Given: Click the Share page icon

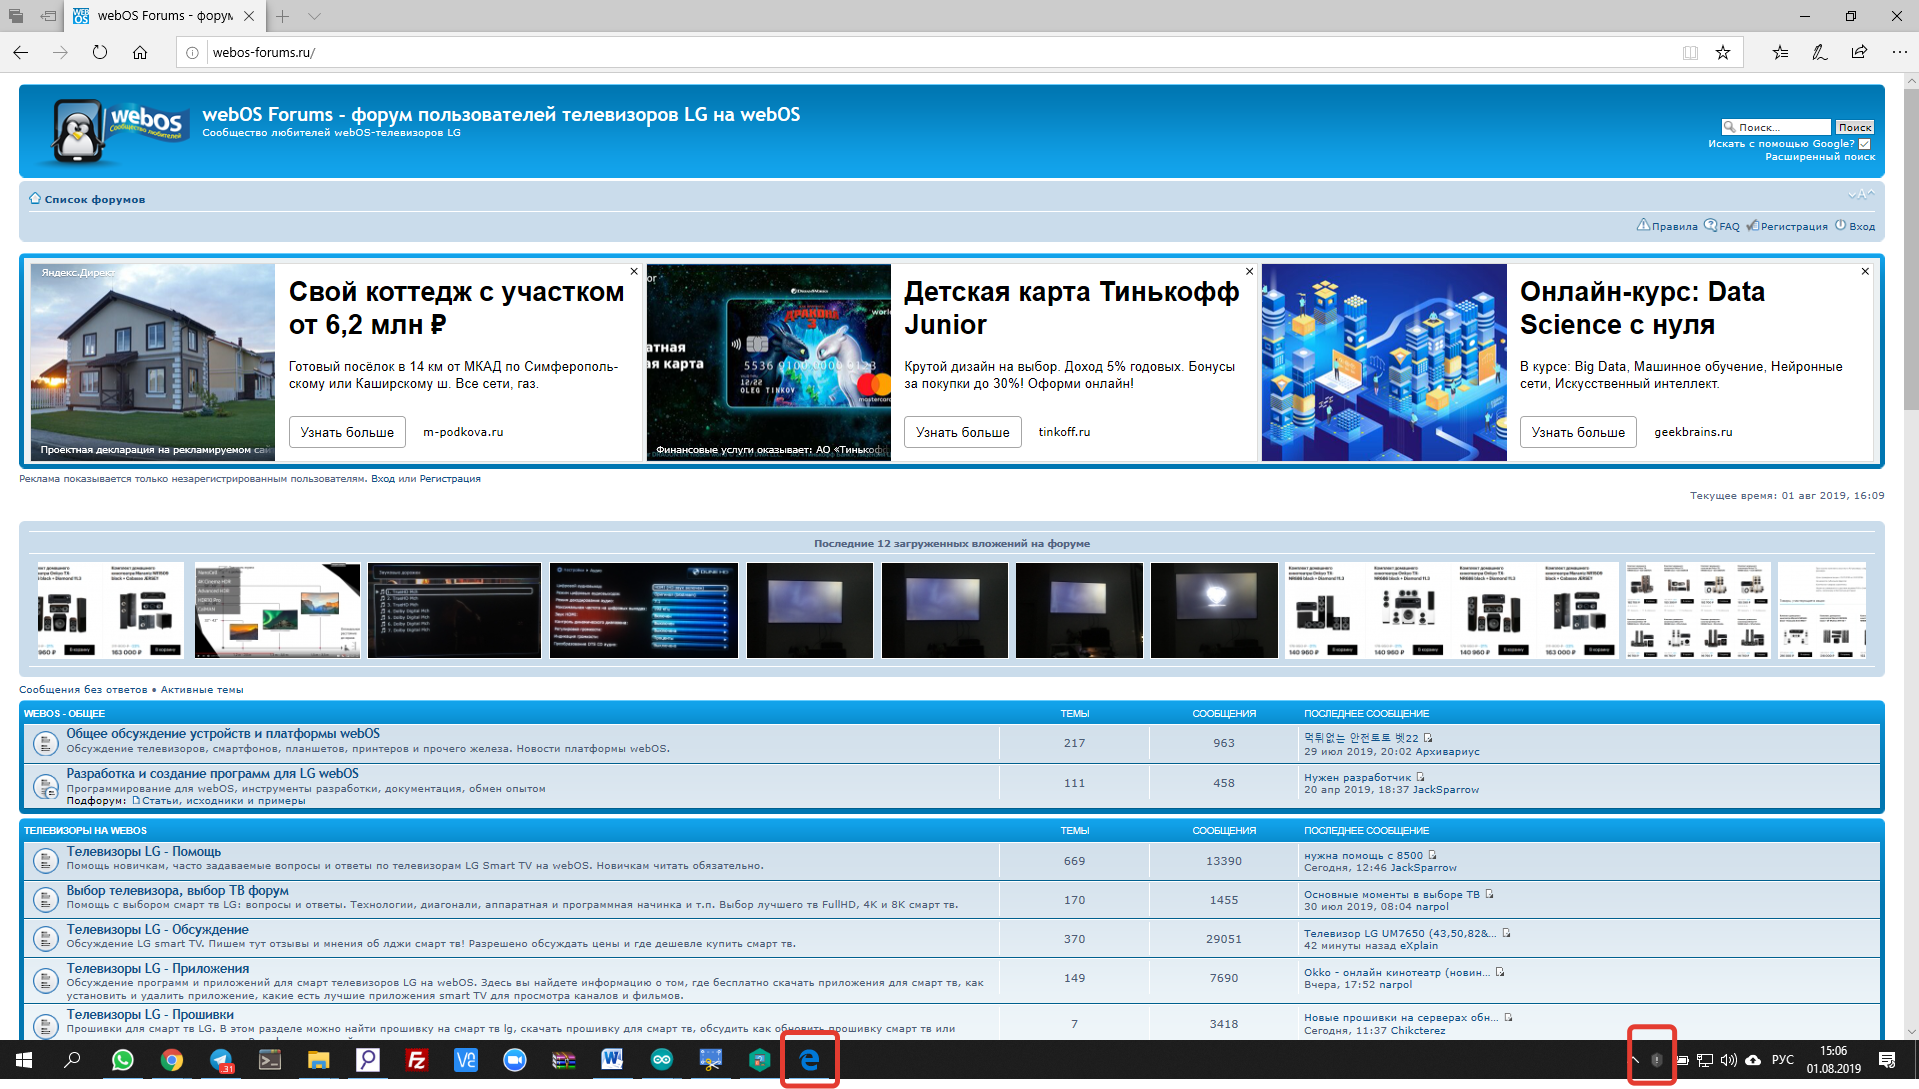Looking at the screenshot, I should point(1859,52).
